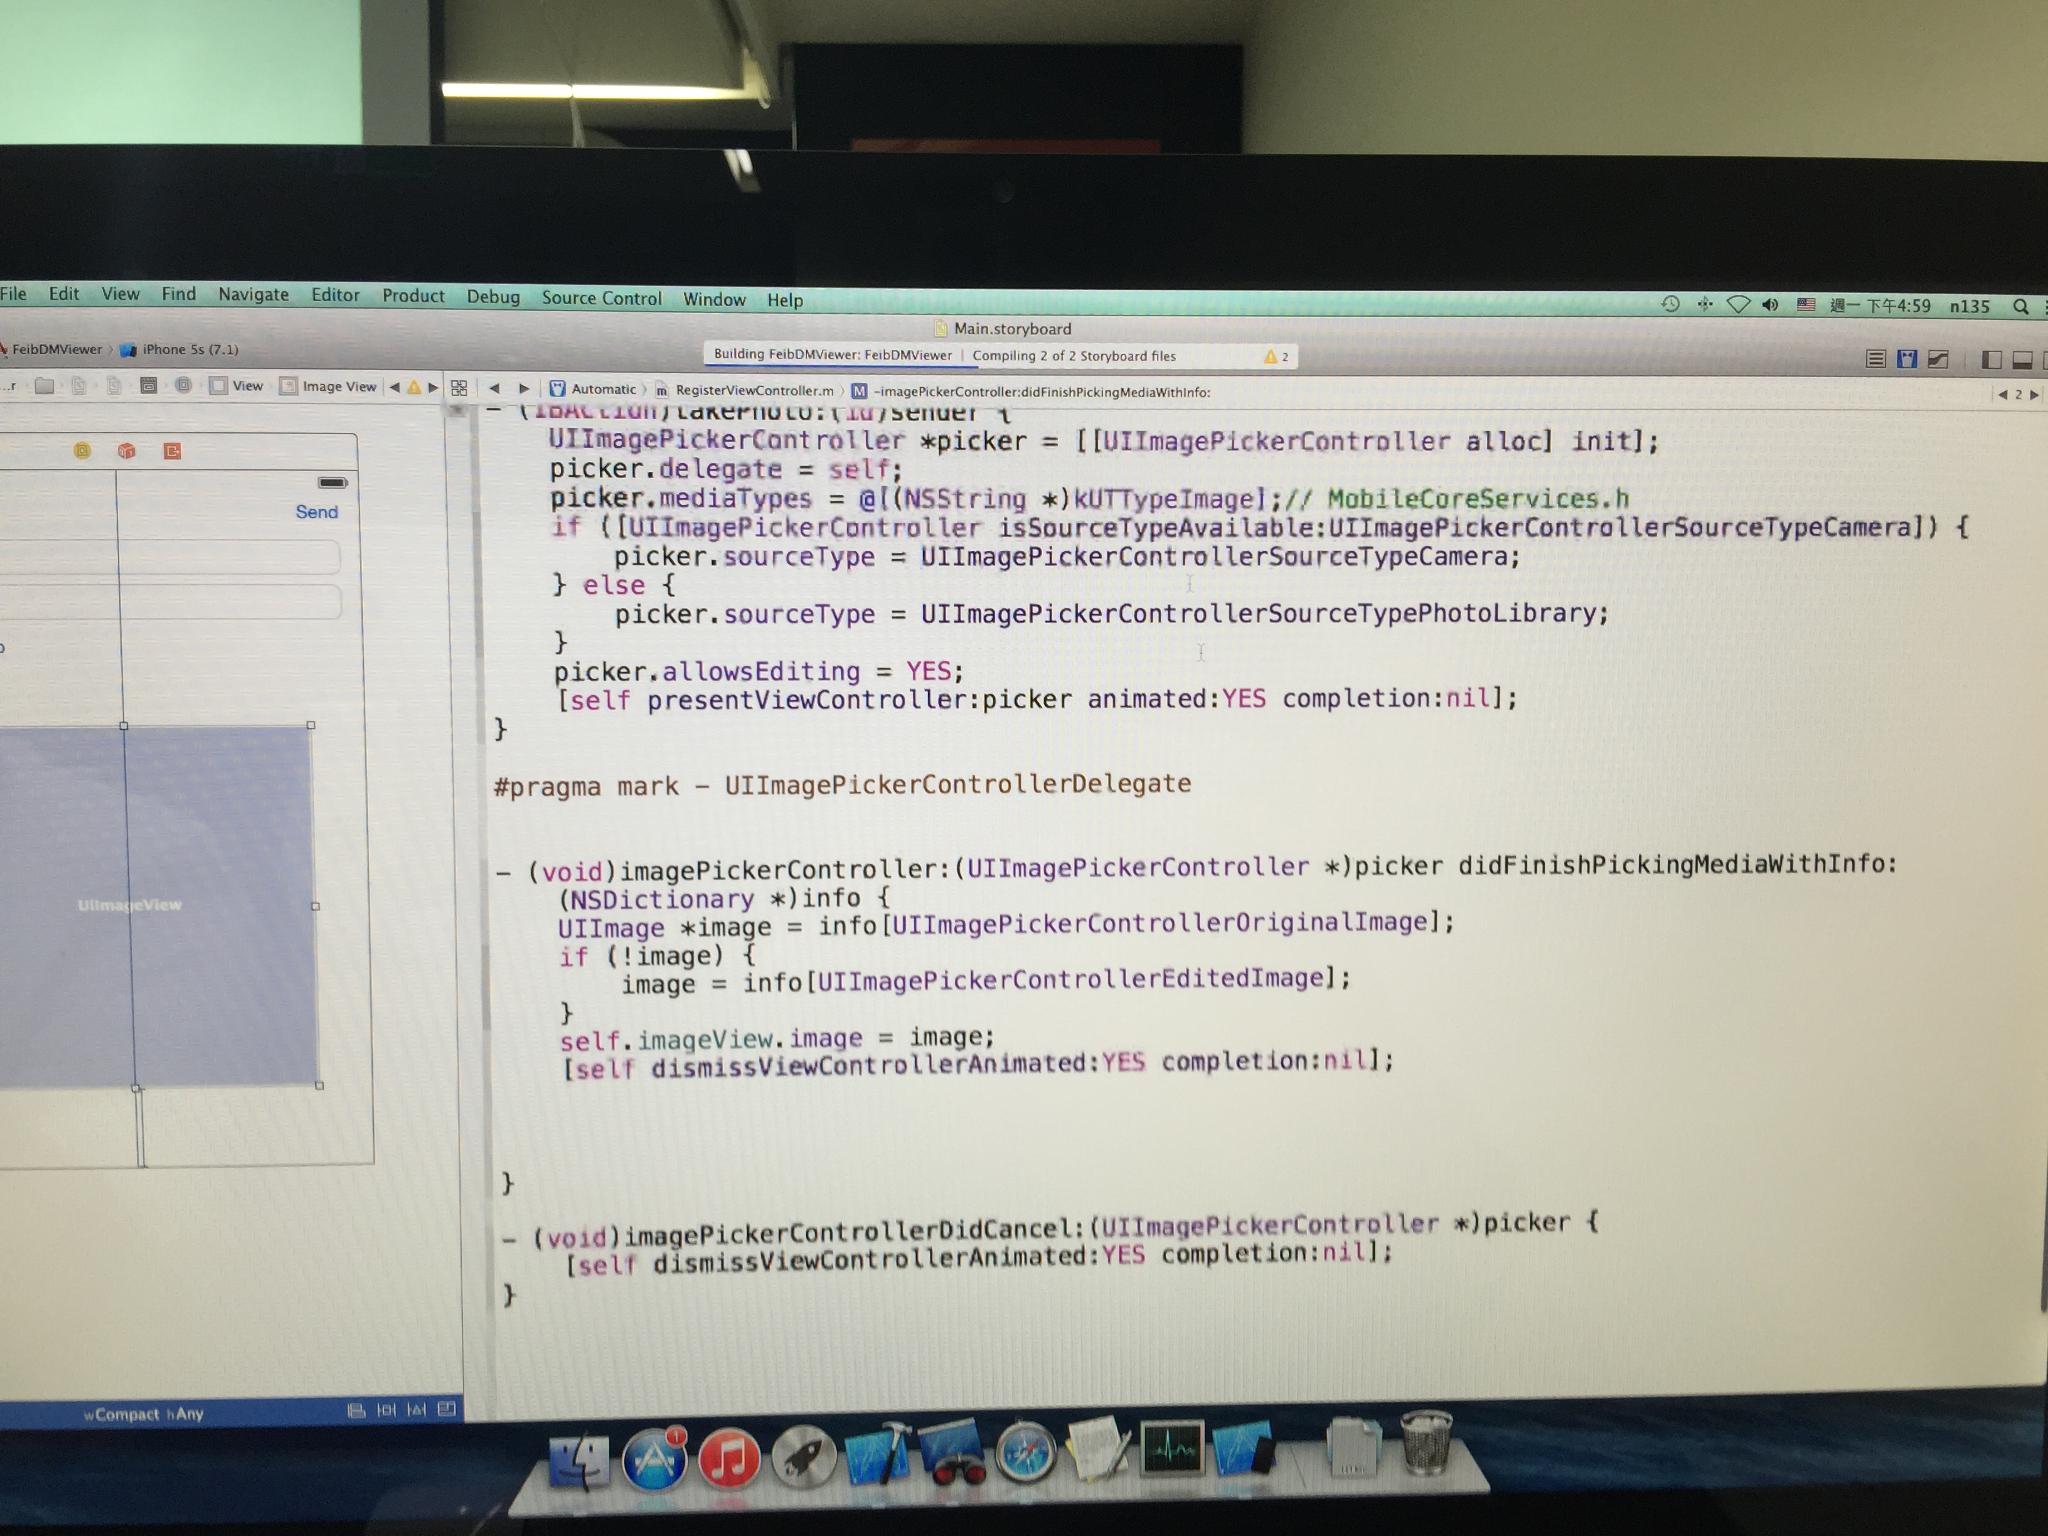Click the self.imageView.image = image line
Image resolution: width=2048 pixels, height=1536 pixels.
[x=777, y=1039]
